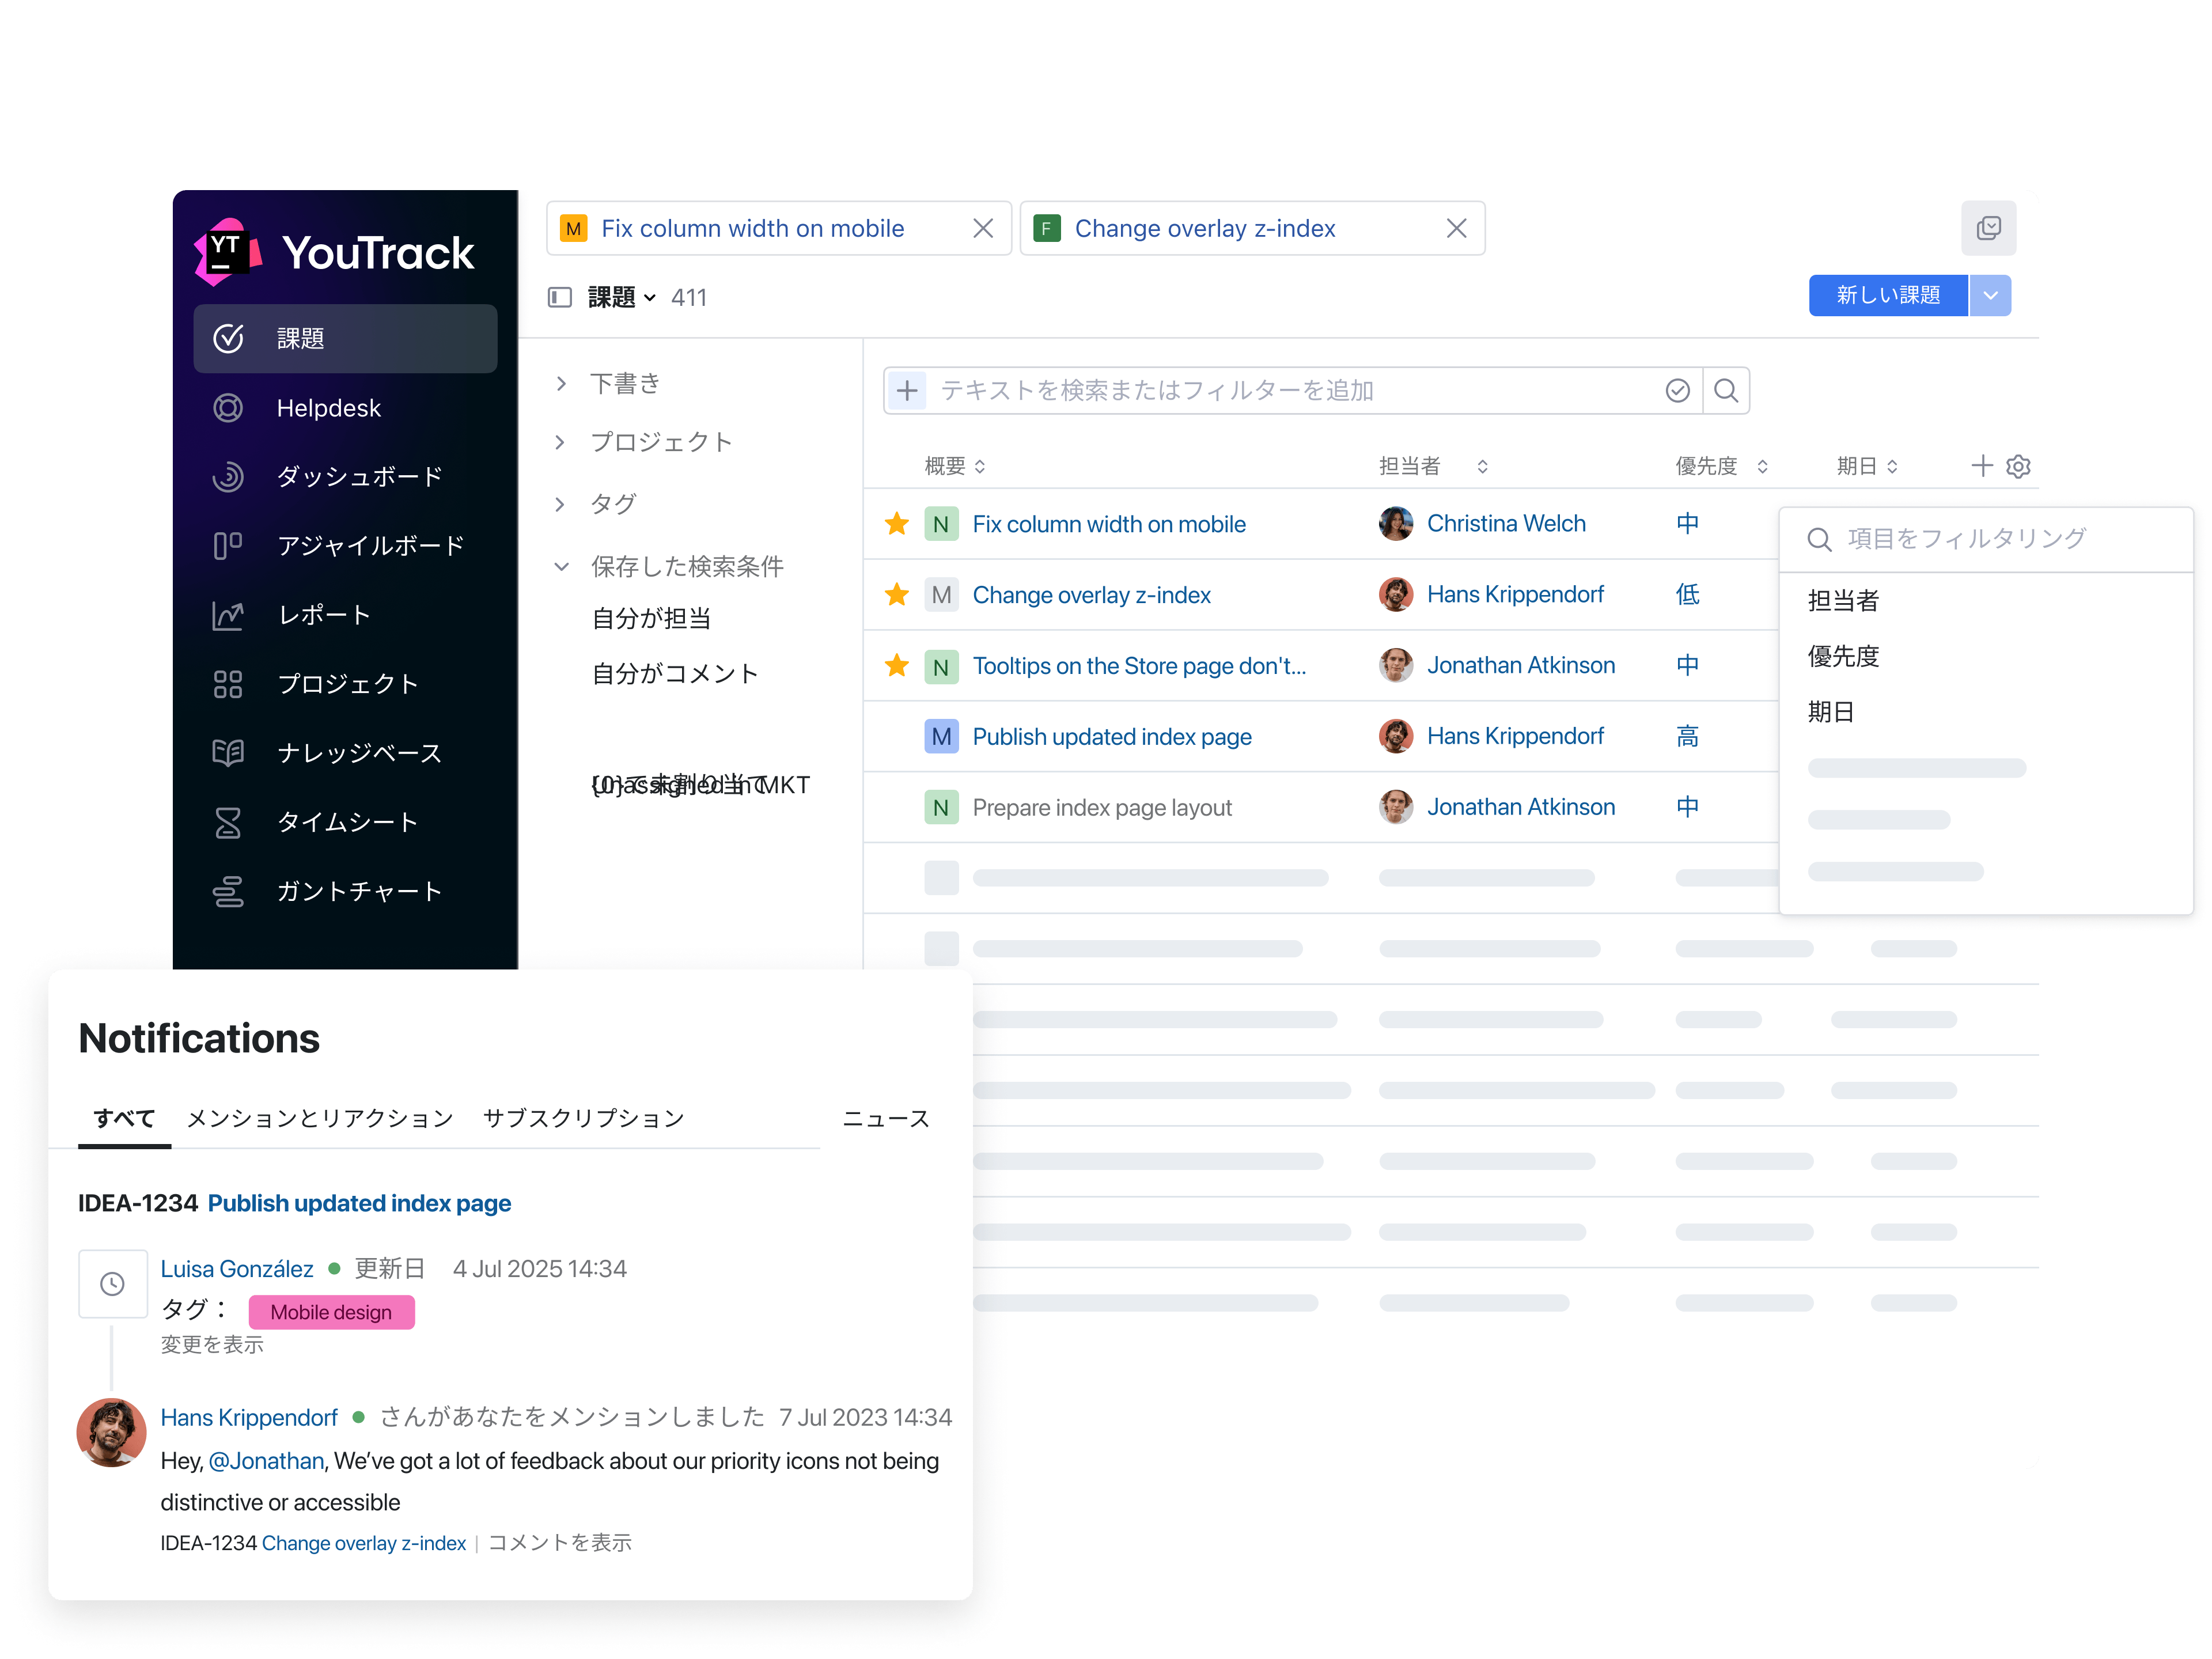Image resolution: width=2212 pixels, height=1659 pixels.
Task: Click the add column plus icon
Action: tap(1981, 465)
